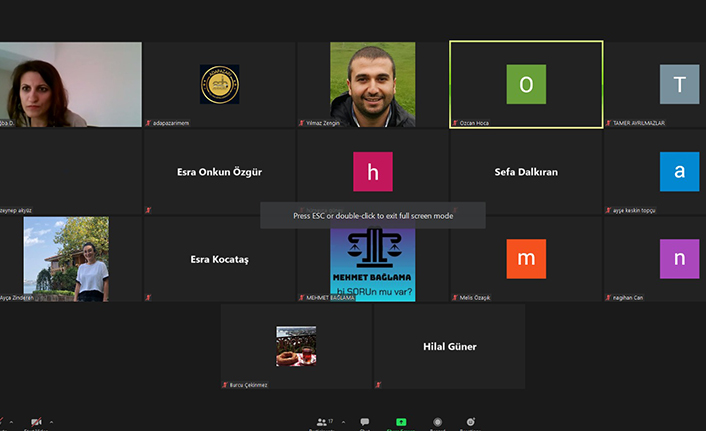
Task: Click the Record icon in toolbar
Action: pos(436,422)
